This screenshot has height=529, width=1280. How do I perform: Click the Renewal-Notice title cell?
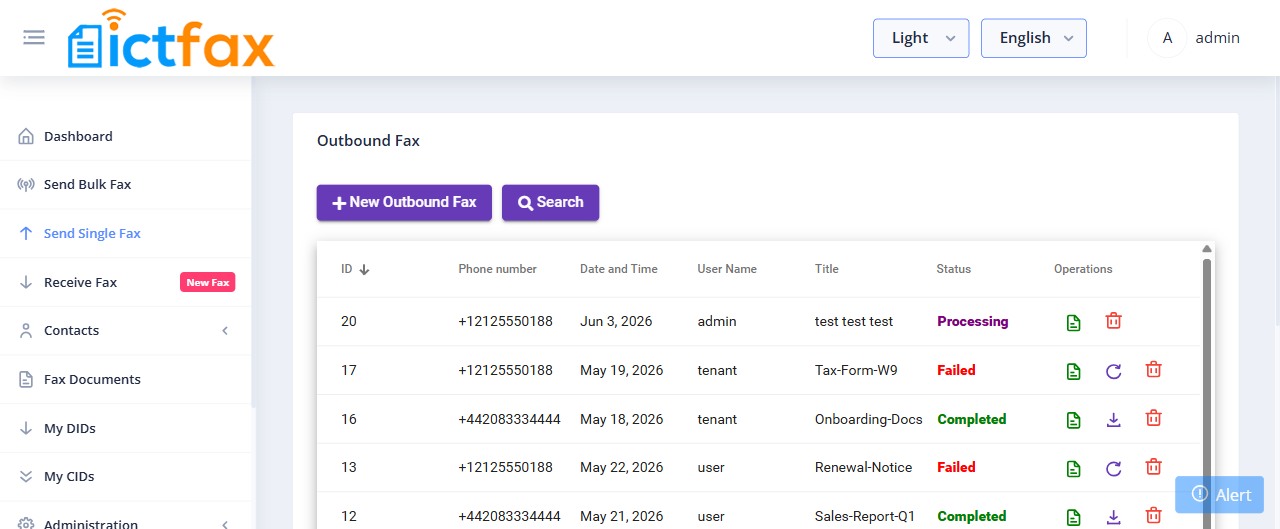tap(864, 468)
